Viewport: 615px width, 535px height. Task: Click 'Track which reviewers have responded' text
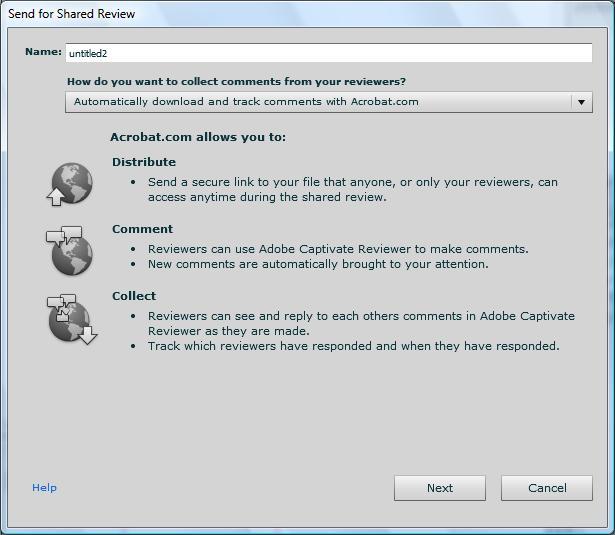pyautogui.click(x=353, y=346)
